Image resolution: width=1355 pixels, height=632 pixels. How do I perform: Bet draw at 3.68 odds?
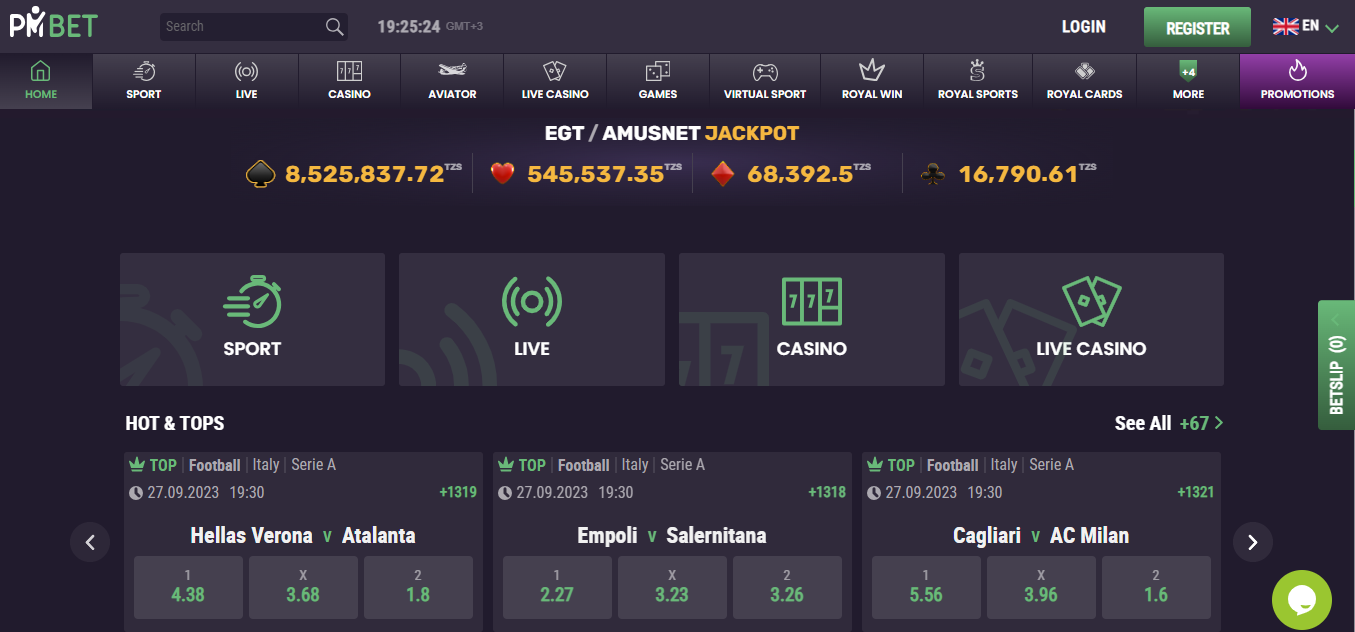coord(303,586)
